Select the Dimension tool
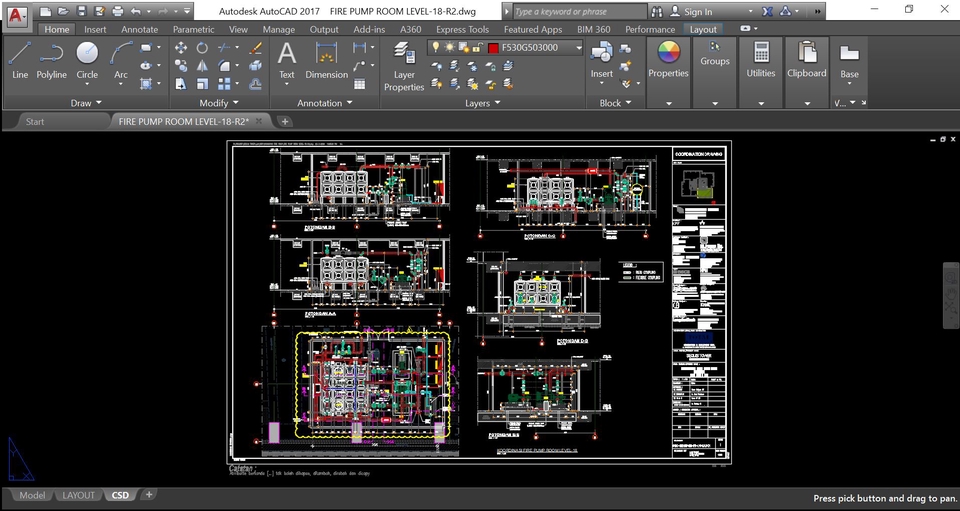The height and width of the screenshot is (511, 960). click(326, 60)
